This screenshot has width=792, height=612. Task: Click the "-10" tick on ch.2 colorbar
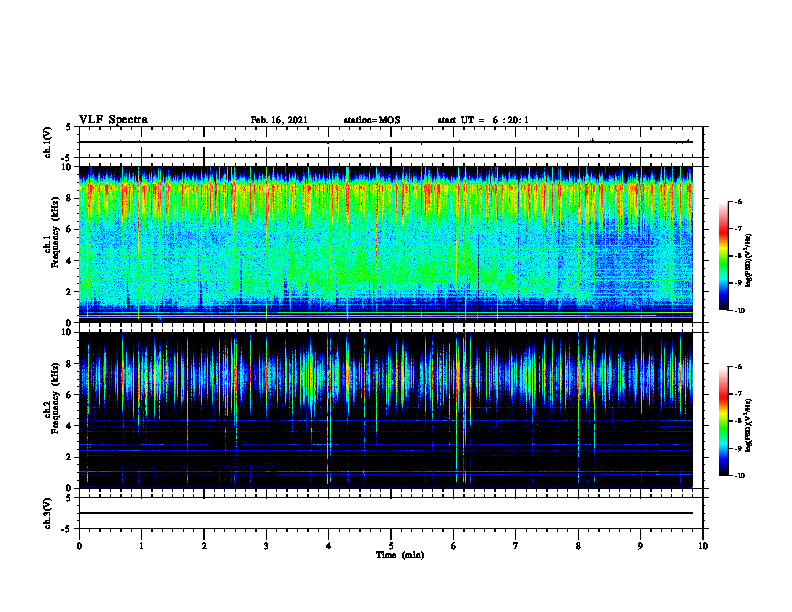click(x=739, y=475)
